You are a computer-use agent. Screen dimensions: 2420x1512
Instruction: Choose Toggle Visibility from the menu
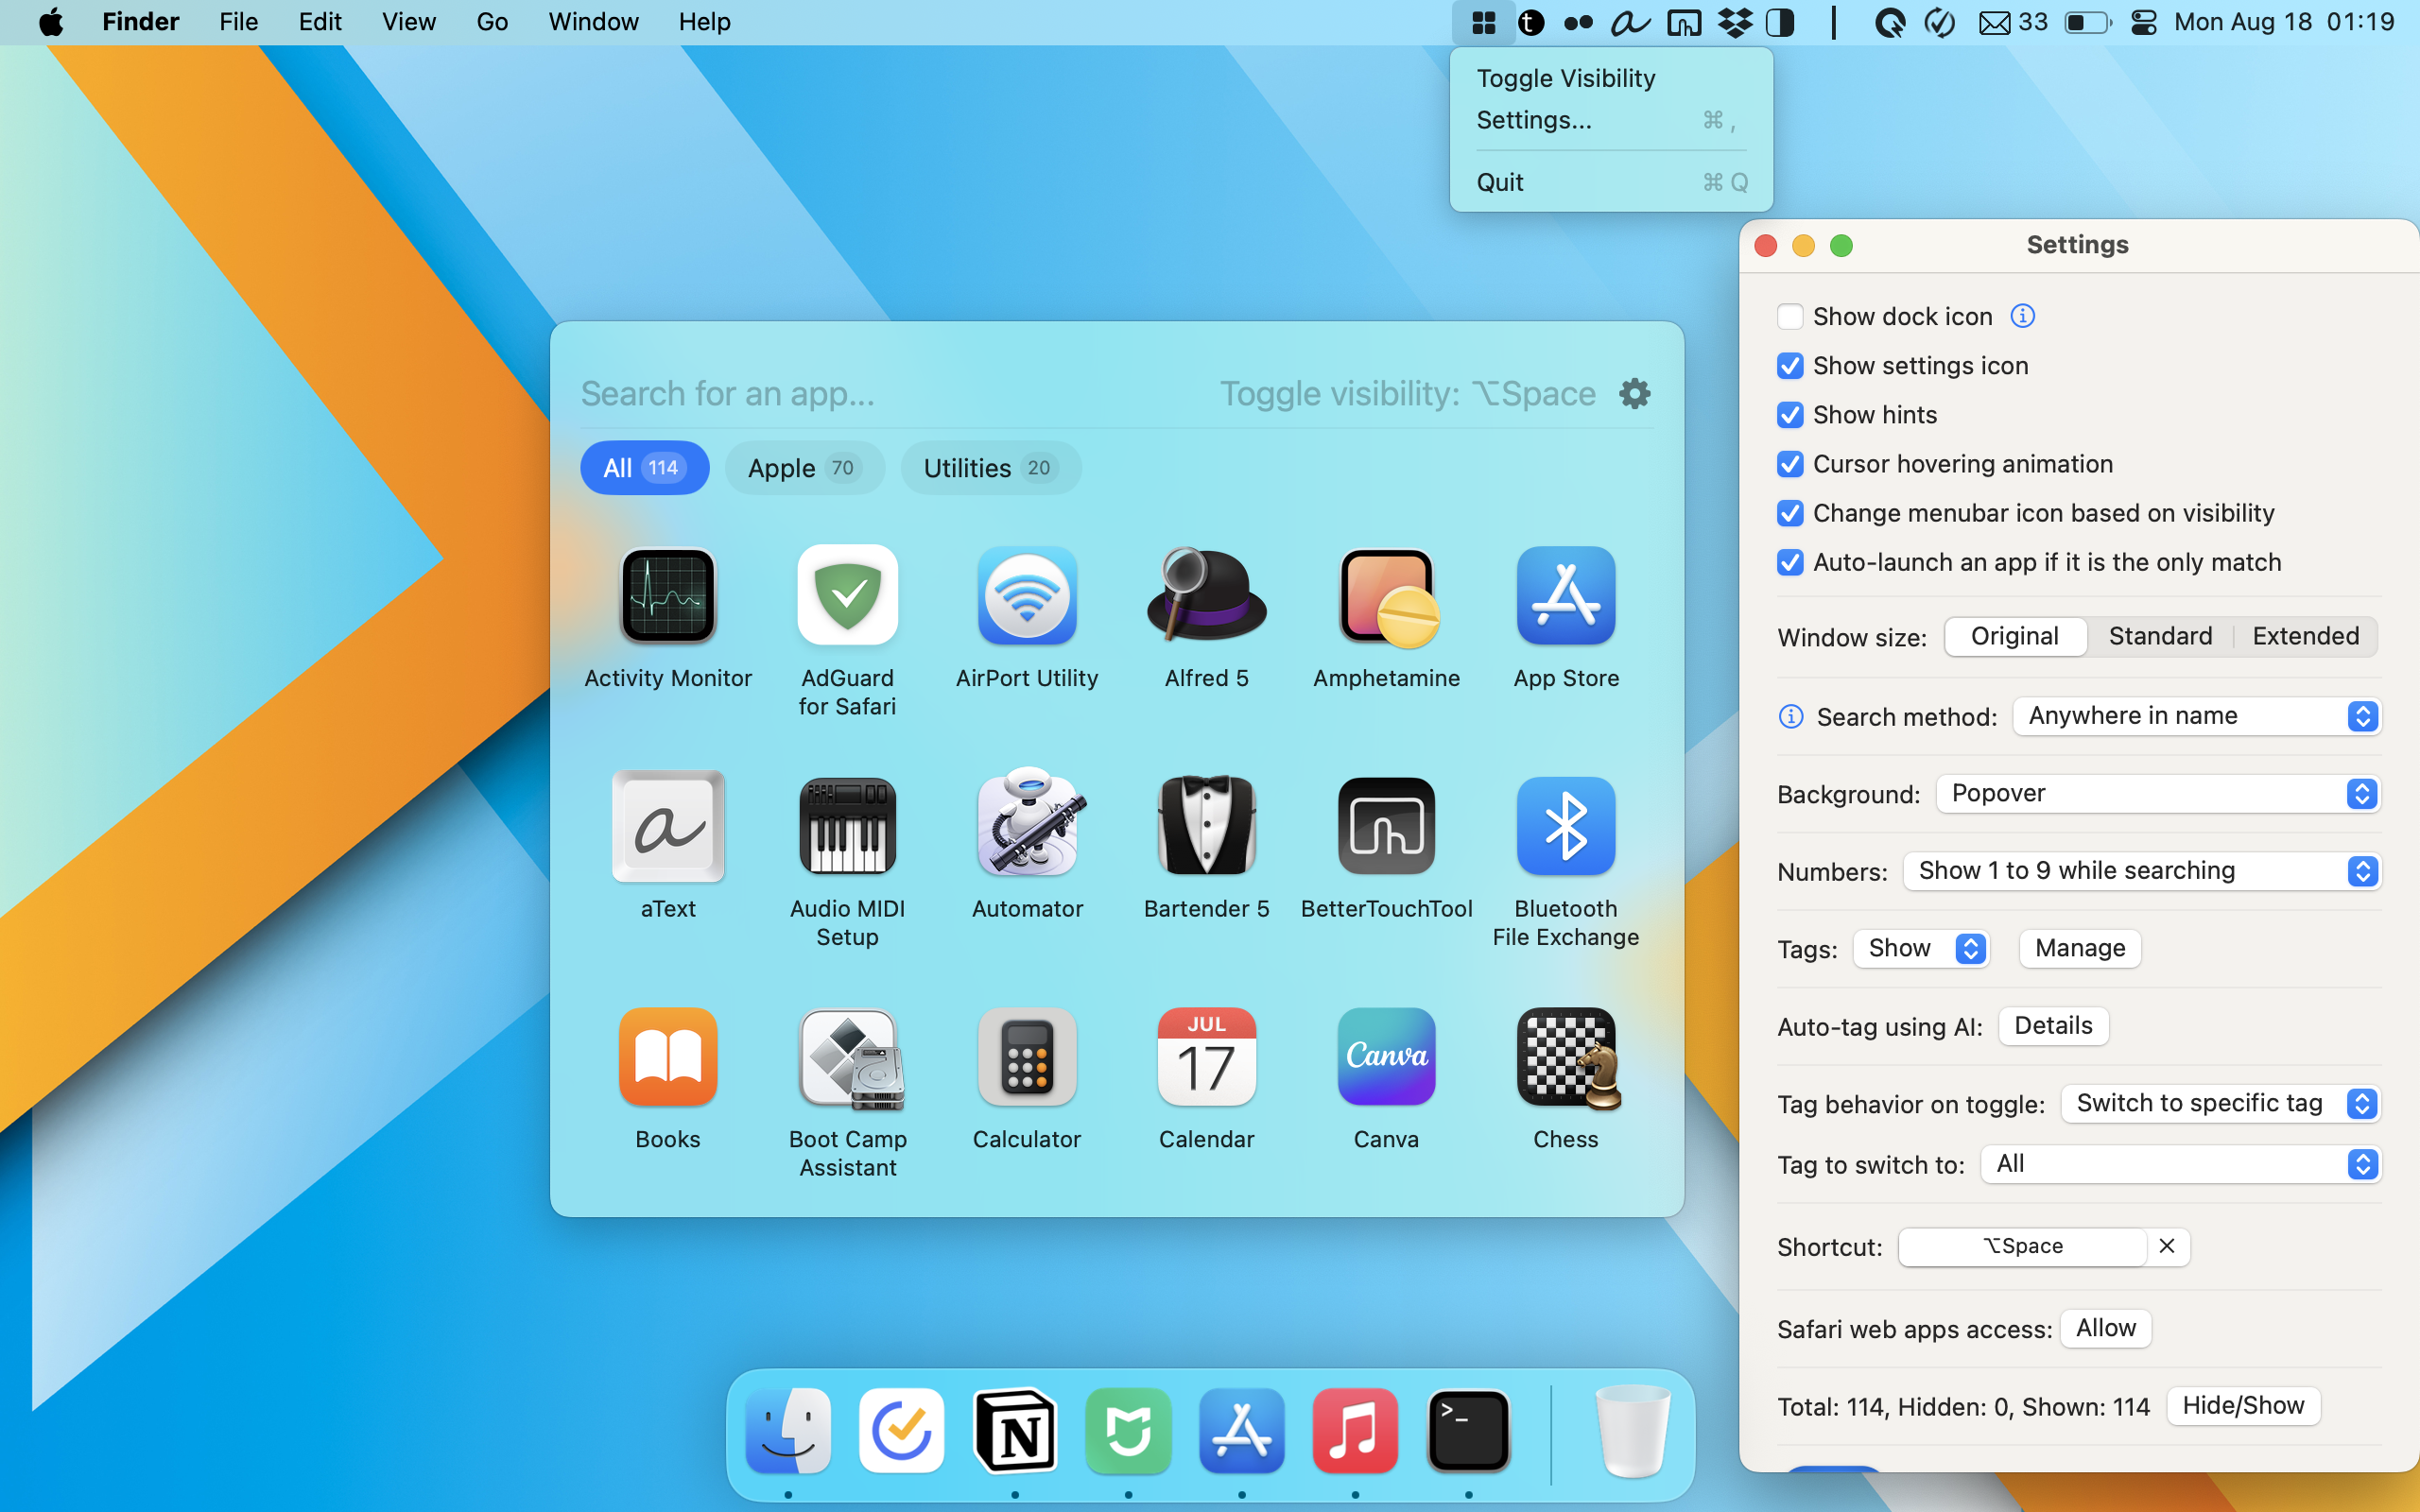coord(1565,78)
